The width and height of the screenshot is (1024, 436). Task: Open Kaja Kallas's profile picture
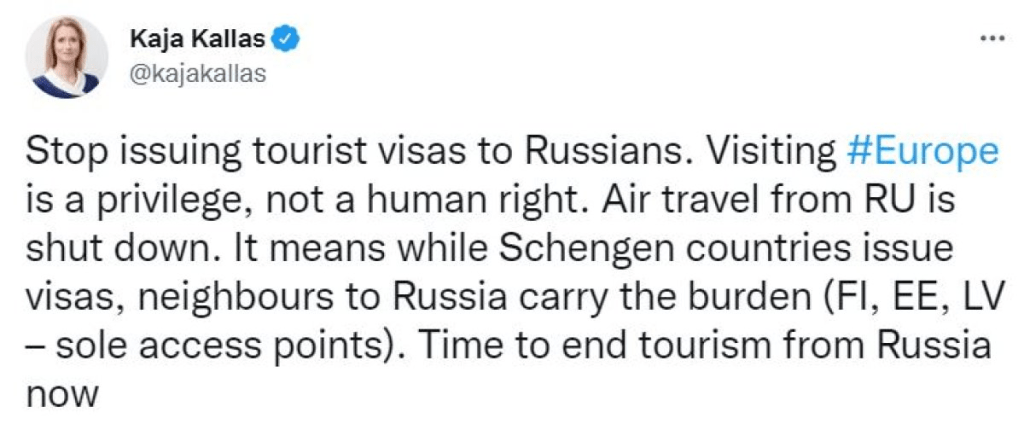[x=68, y=57]
